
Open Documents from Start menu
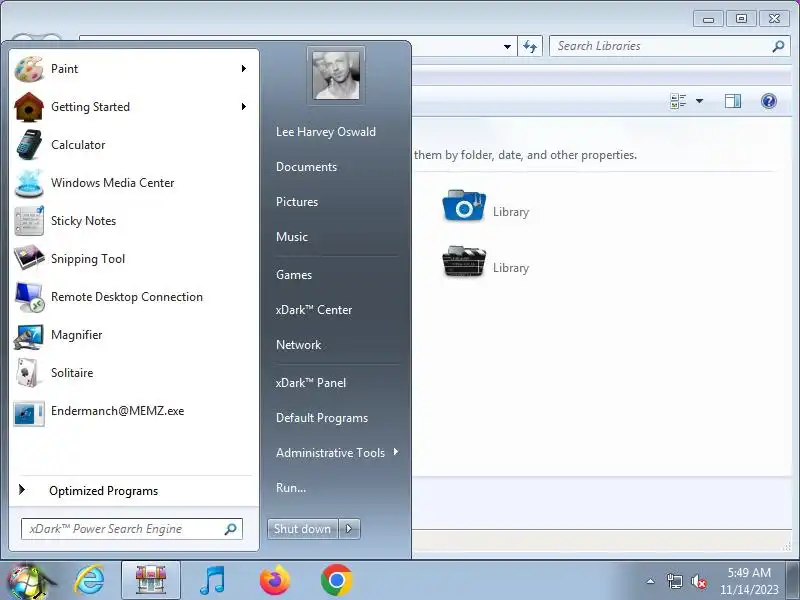coord(306,167)
